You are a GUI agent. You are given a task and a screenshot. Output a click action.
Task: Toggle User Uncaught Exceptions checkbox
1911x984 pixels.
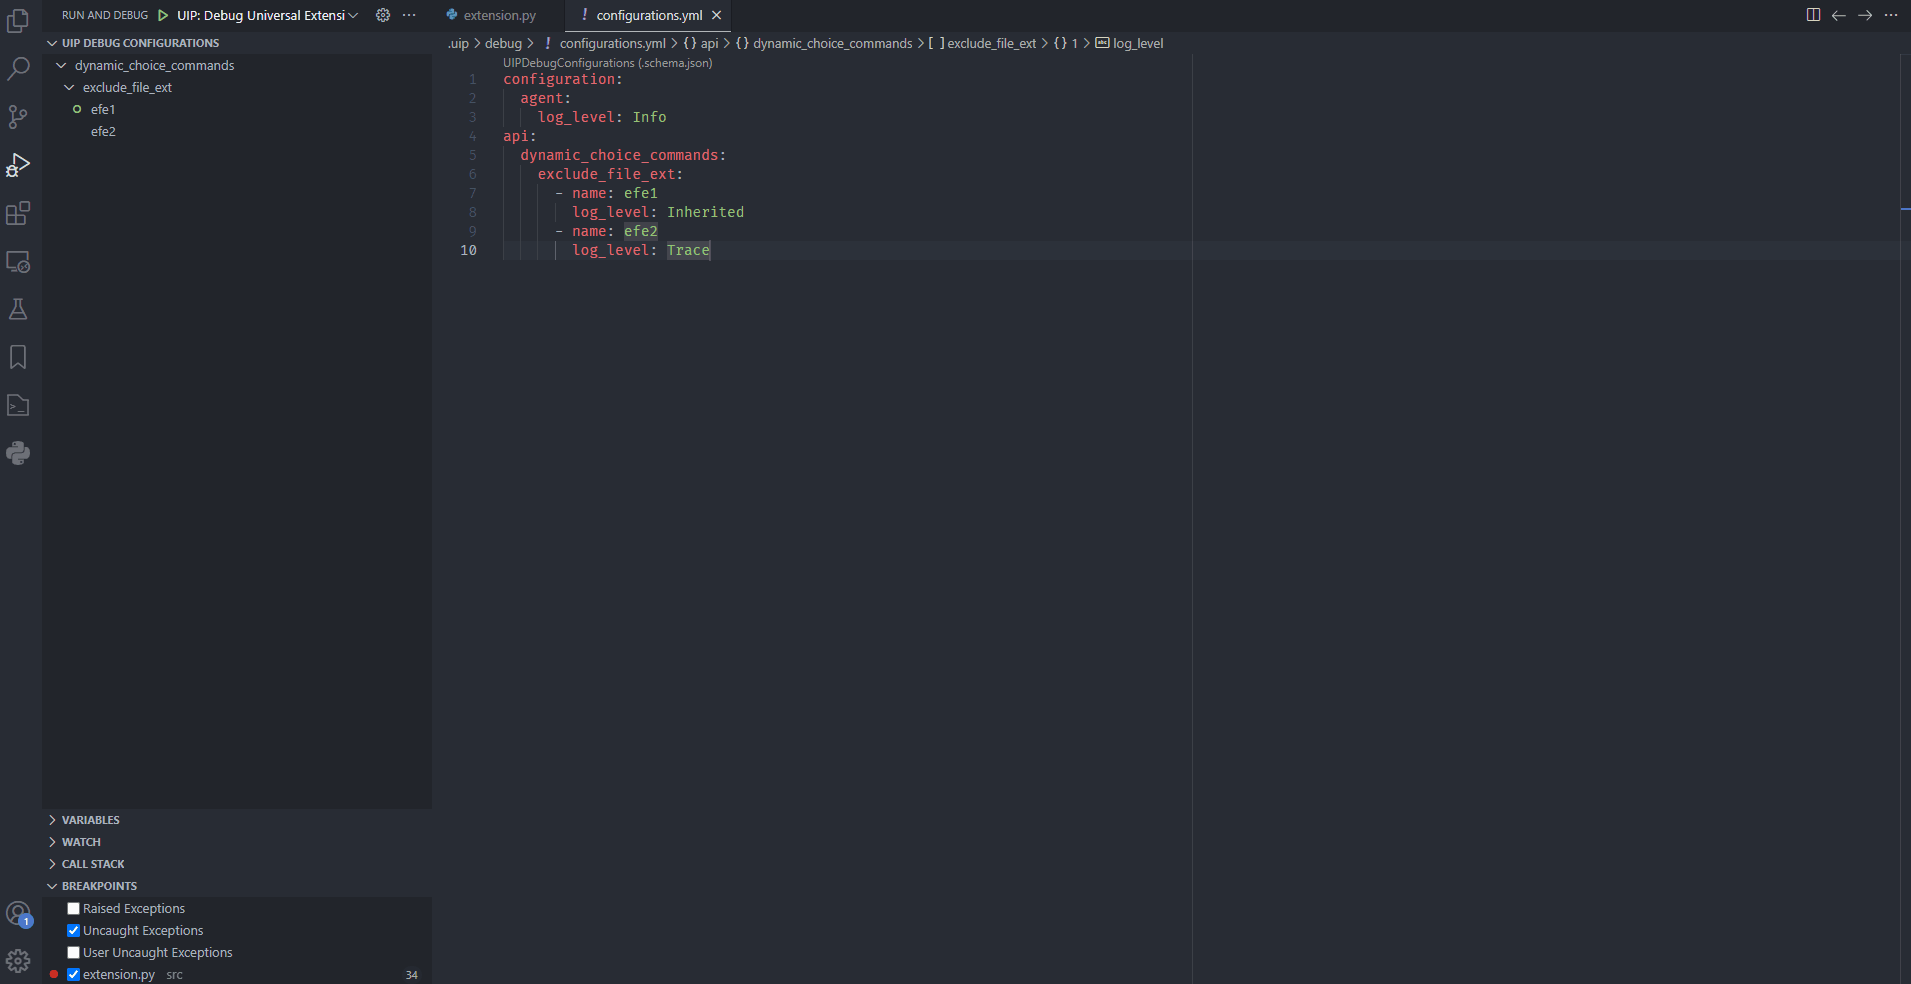click(x=73, y=953)
